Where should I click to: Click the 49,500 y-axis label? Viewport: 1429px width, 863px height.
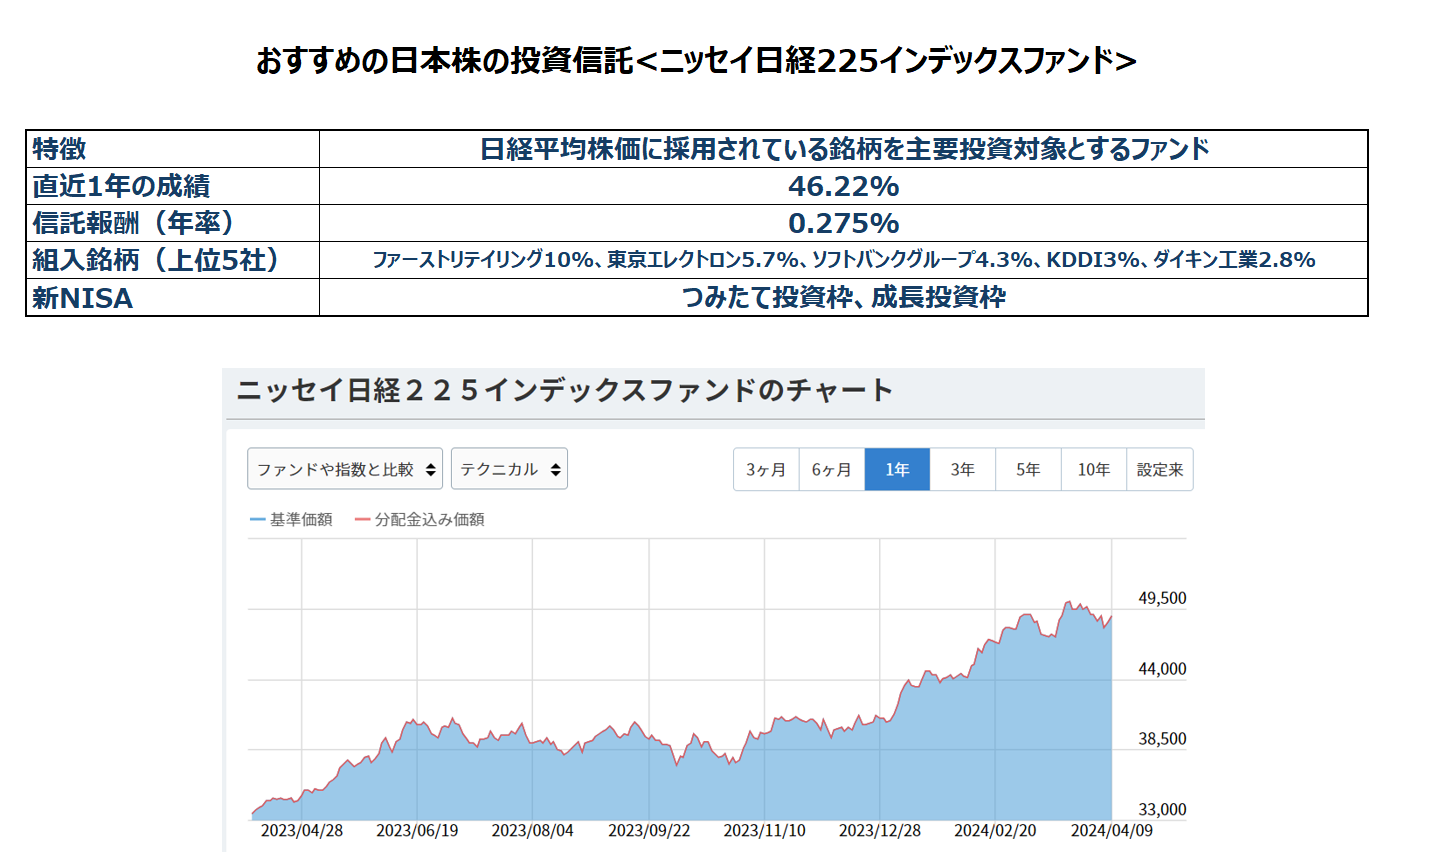click(1162, 598)
